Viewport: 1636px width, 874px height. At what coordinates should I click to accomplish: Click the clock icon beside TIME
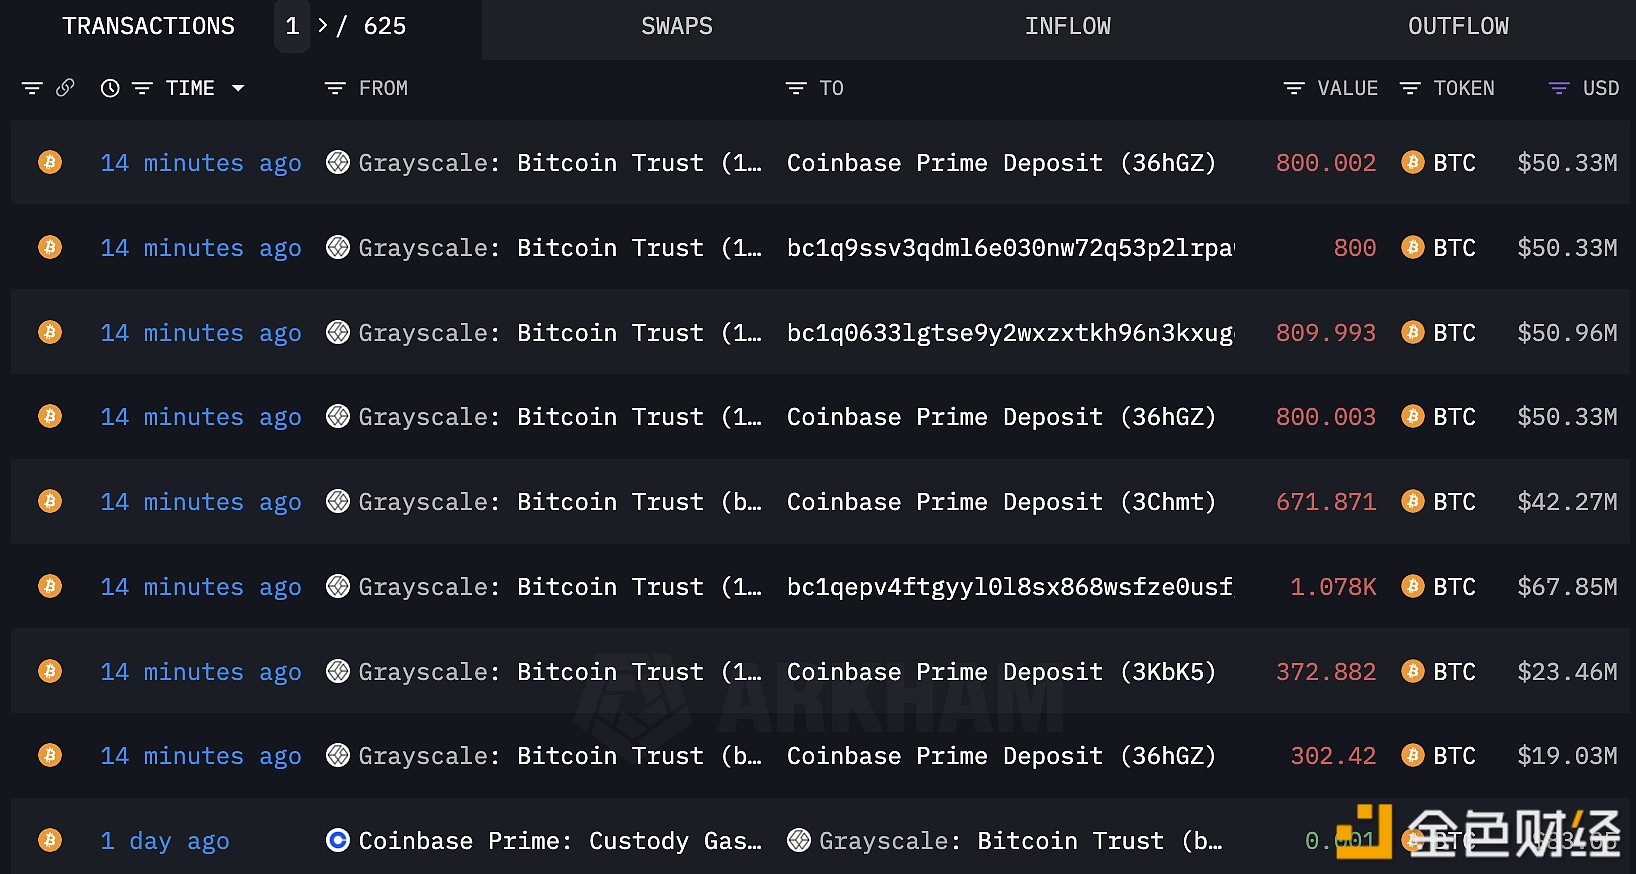(x=110, y=88)
